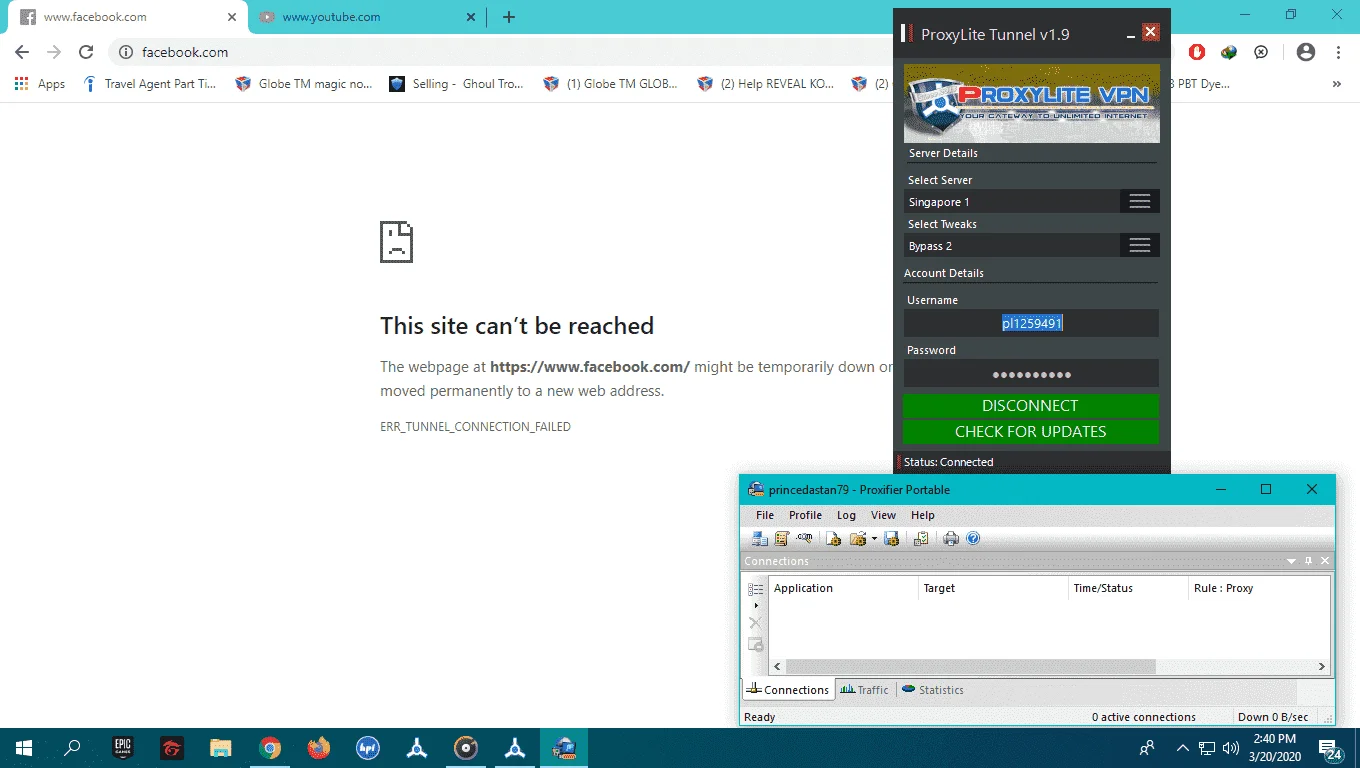Click the small arrow below the list view icon
Image resolution: width=1360 pixels, height=768 pixels.
tap(756, 605)
